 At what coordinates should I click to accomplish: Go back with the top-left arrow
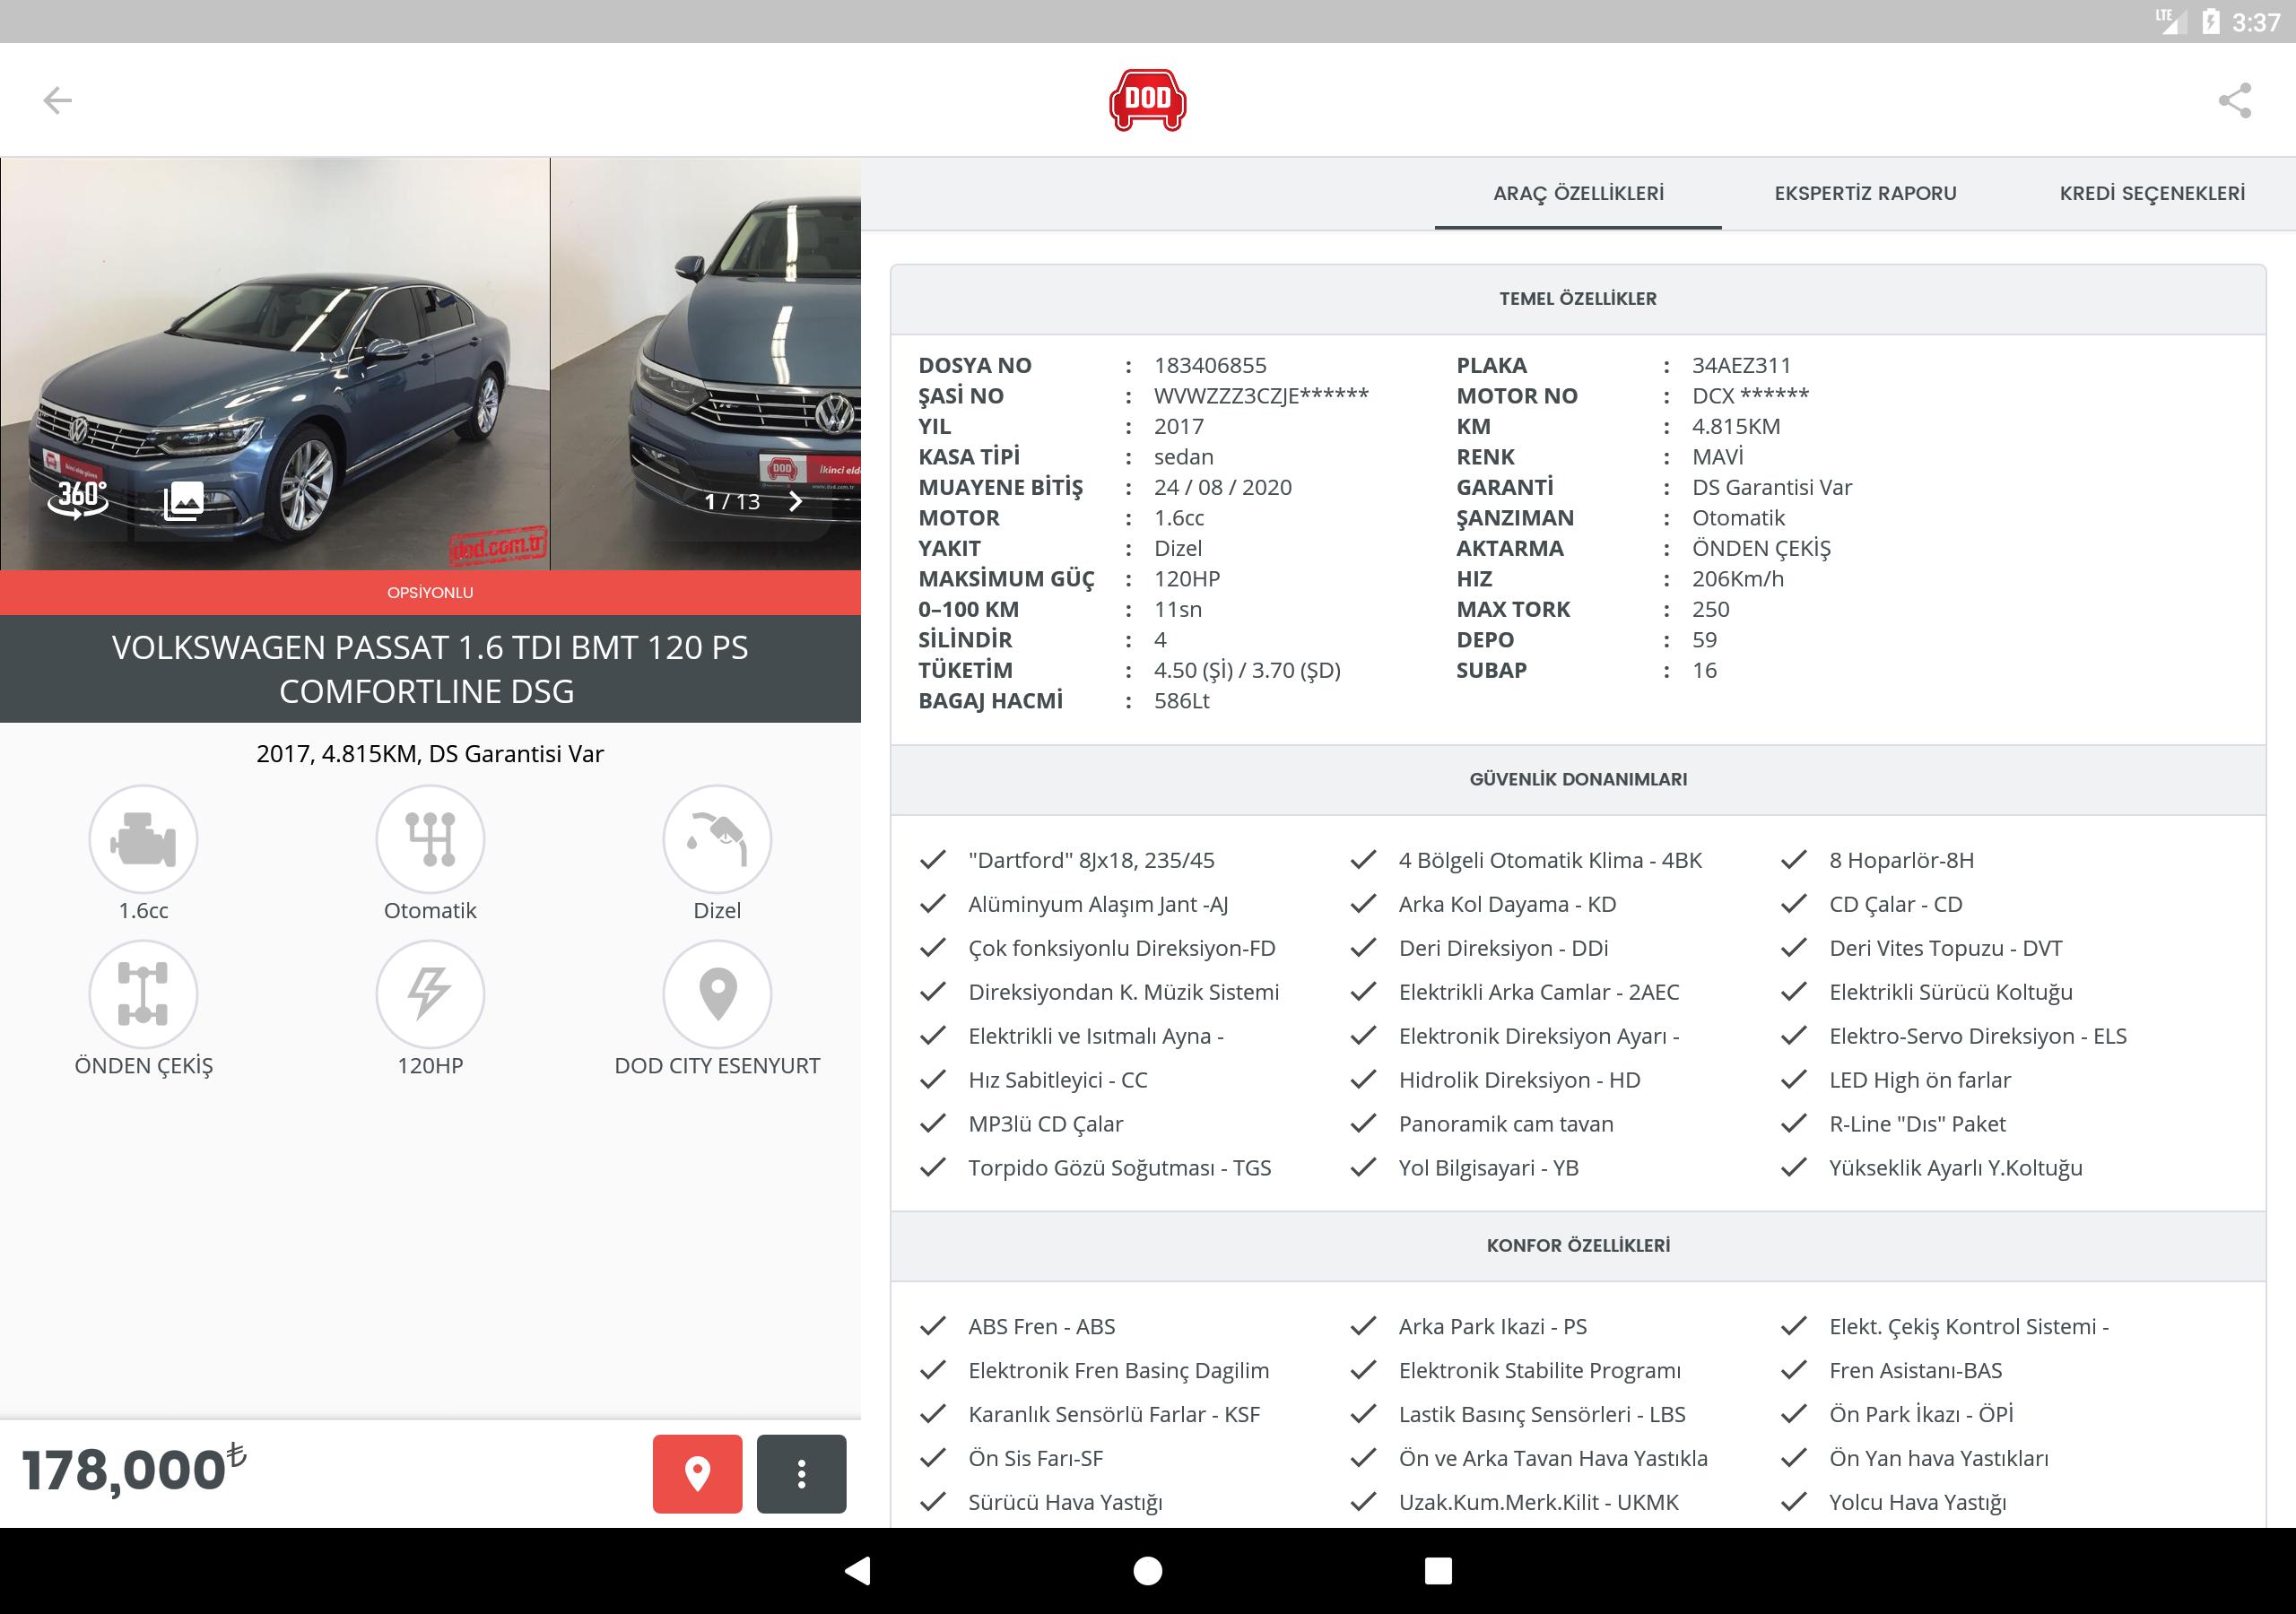pos(57,100)
